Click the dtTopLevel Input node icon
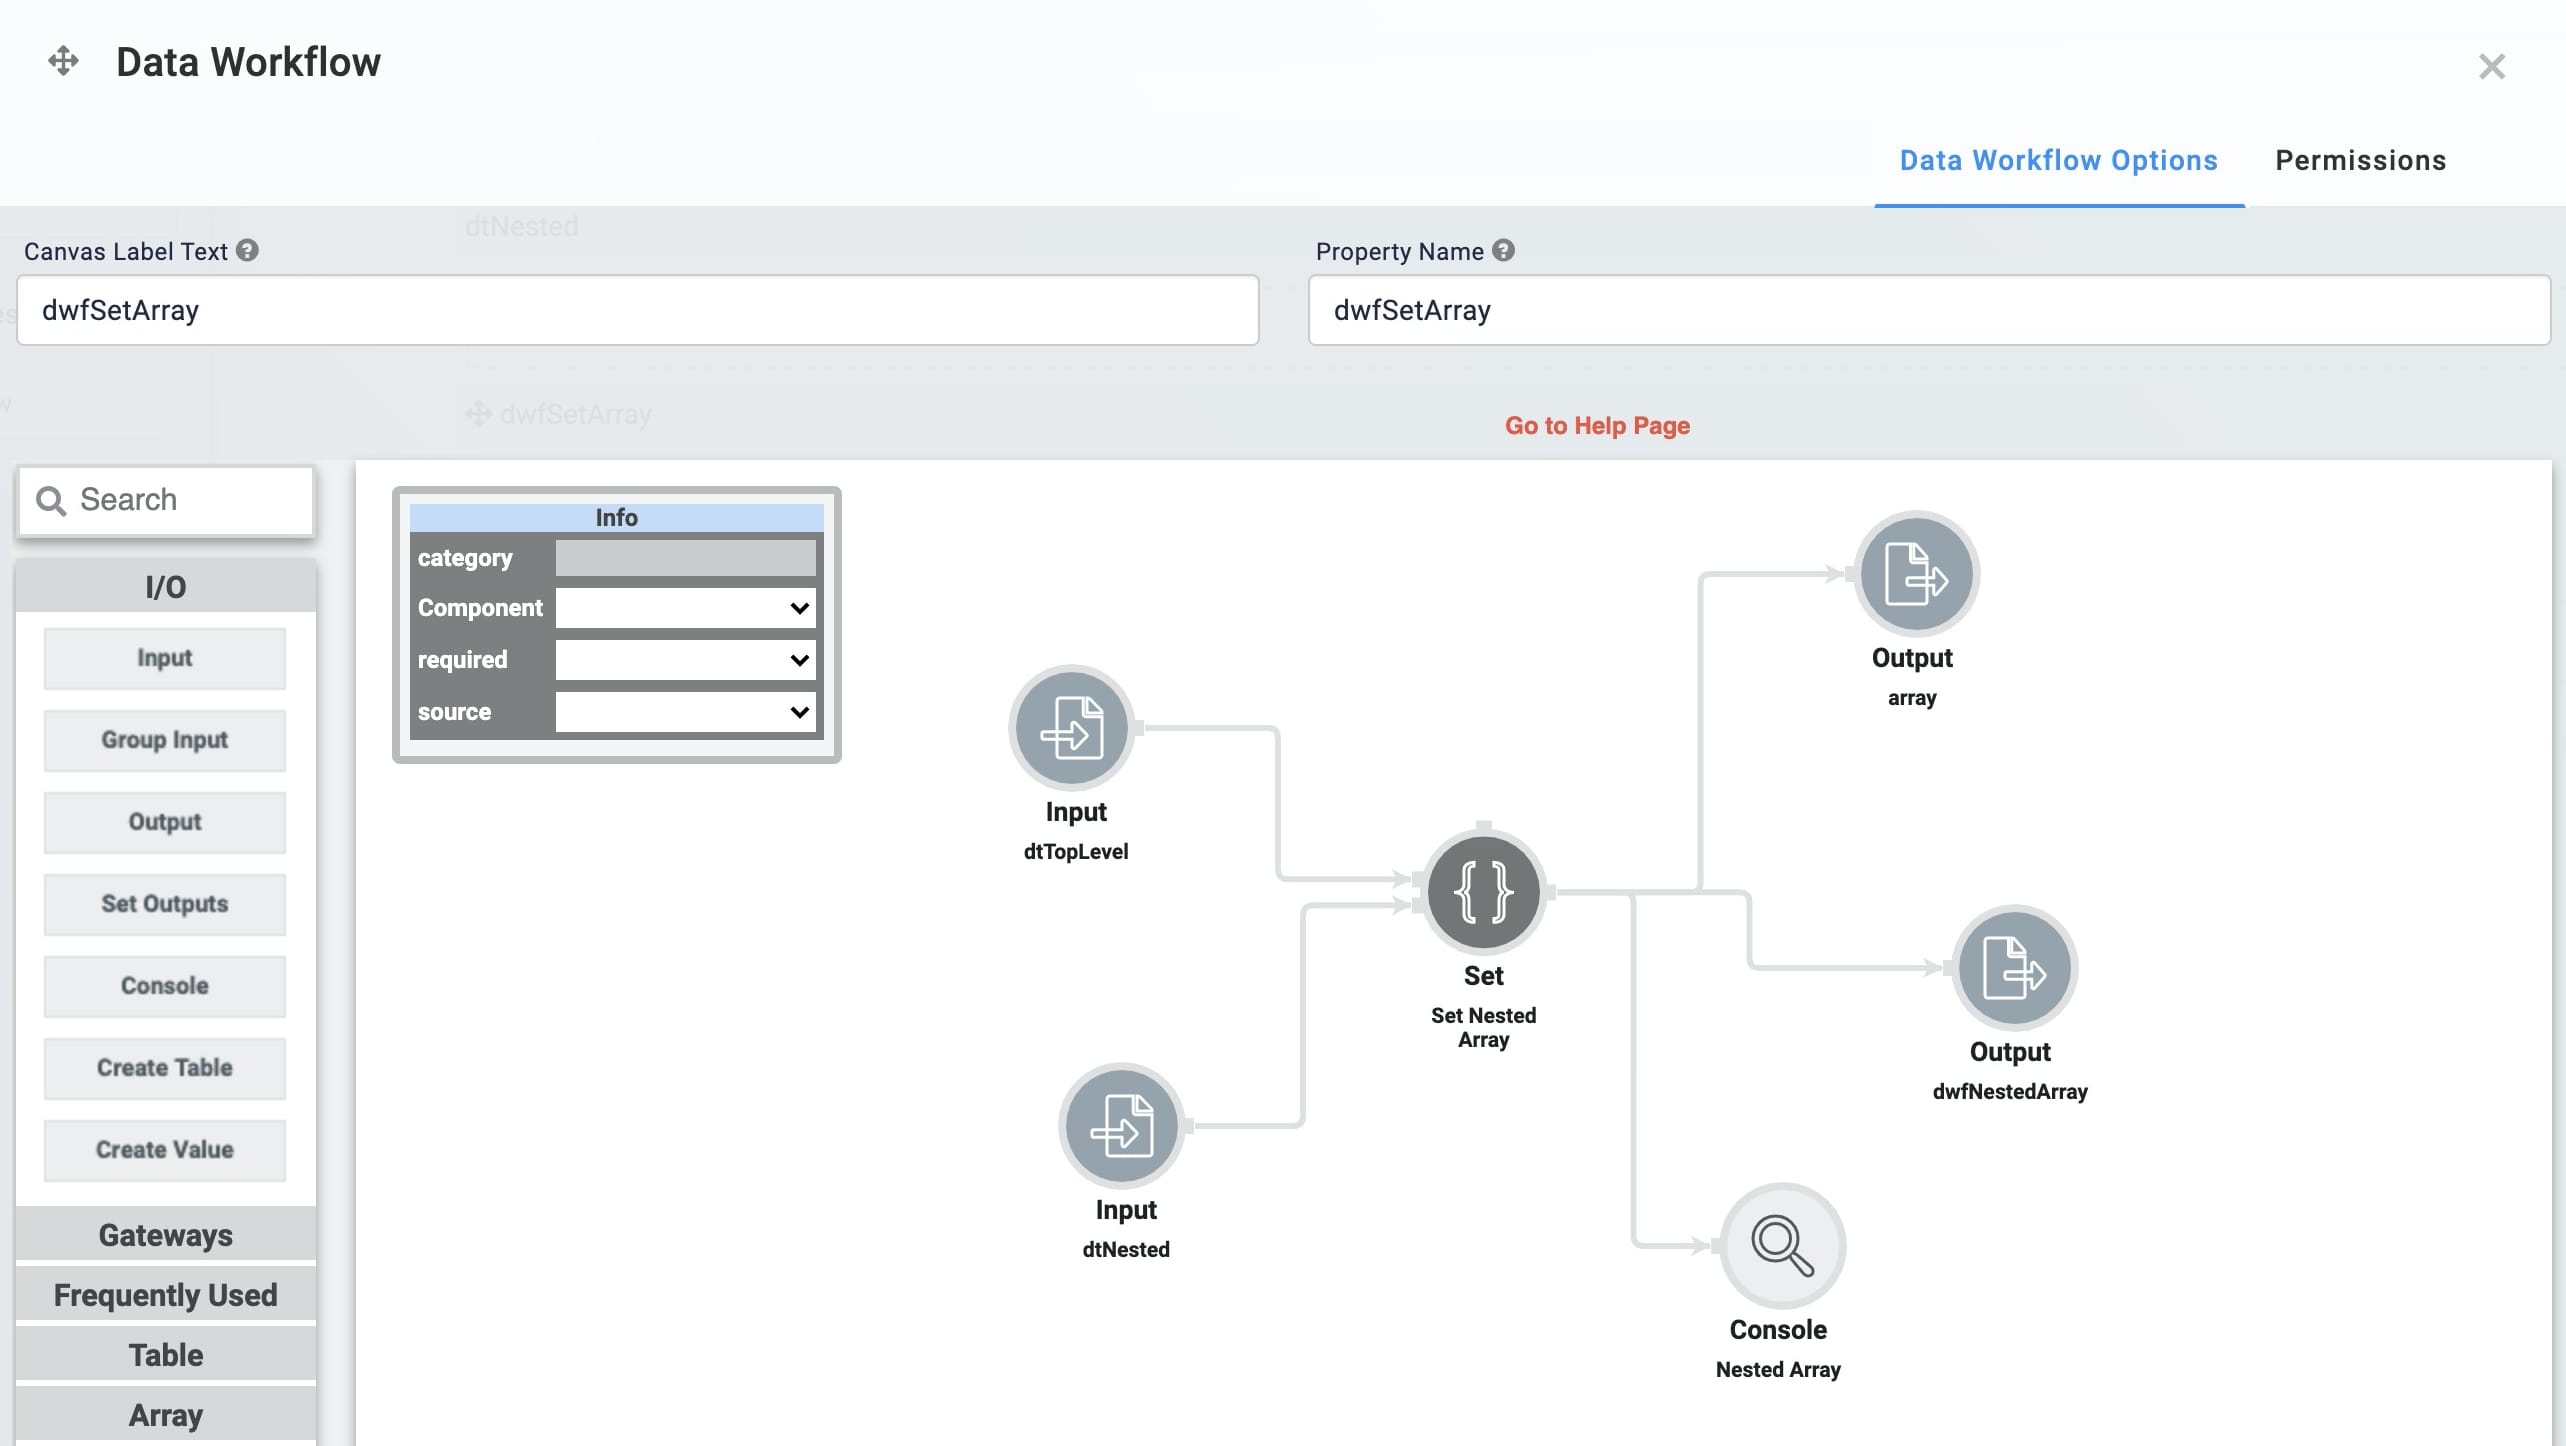Screen dimensions: 2566x1446 click(1072, 727)
